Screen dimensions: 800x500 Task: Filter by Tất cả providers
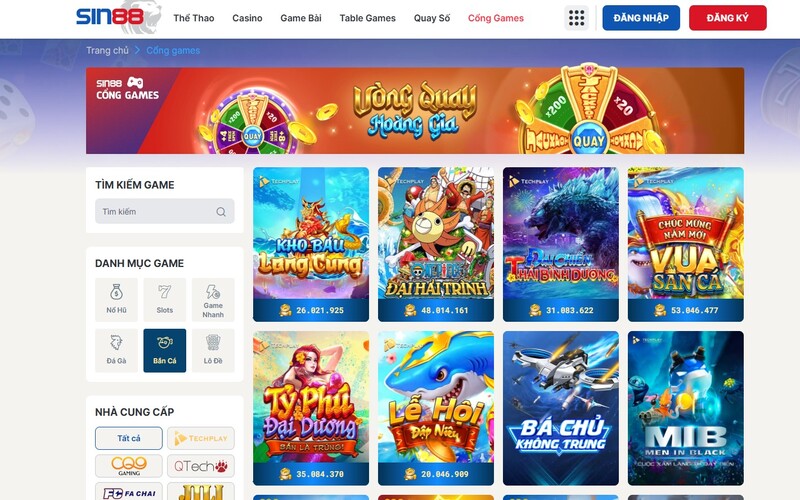129,438
